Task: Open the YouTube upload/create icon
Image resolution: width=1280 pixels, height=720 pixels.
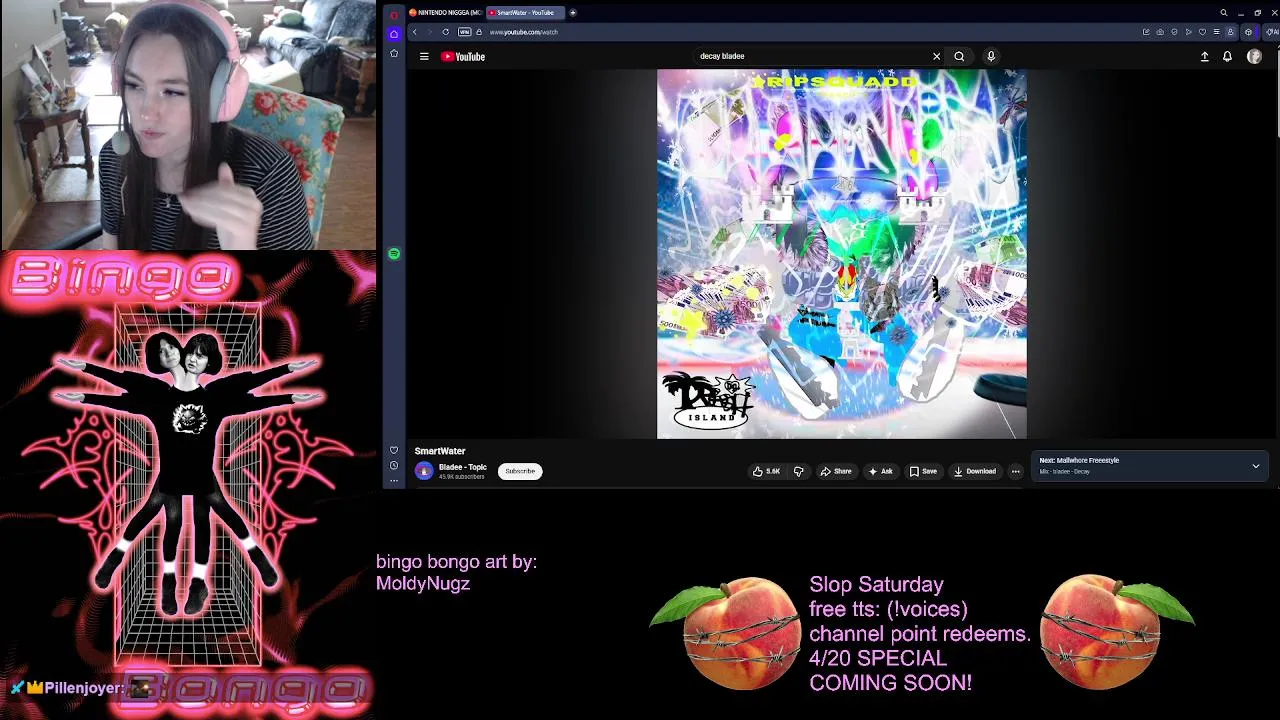Action: 1204,57
